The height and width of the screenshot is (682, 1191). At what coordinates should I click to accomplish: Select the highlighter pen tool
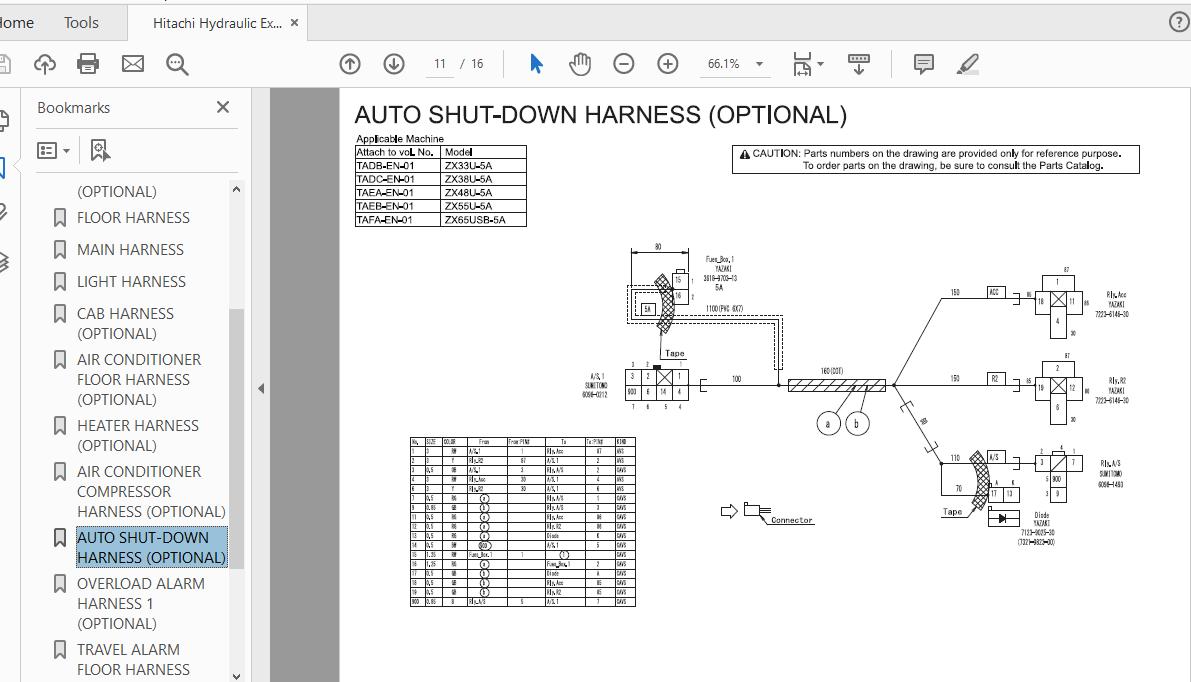coord(968,64)
